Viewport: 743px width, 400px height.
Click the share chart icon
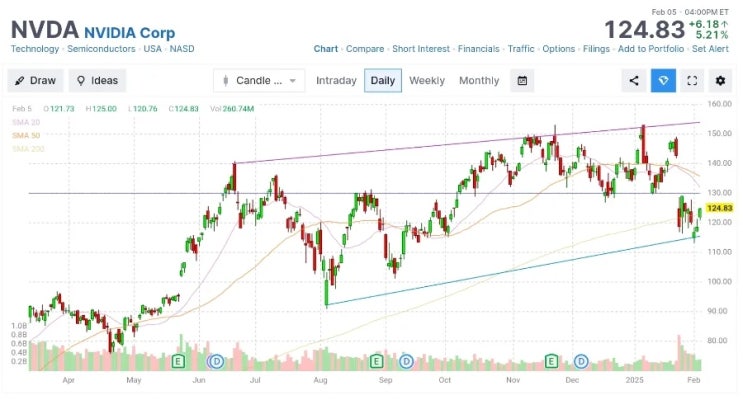click(634, 81)
